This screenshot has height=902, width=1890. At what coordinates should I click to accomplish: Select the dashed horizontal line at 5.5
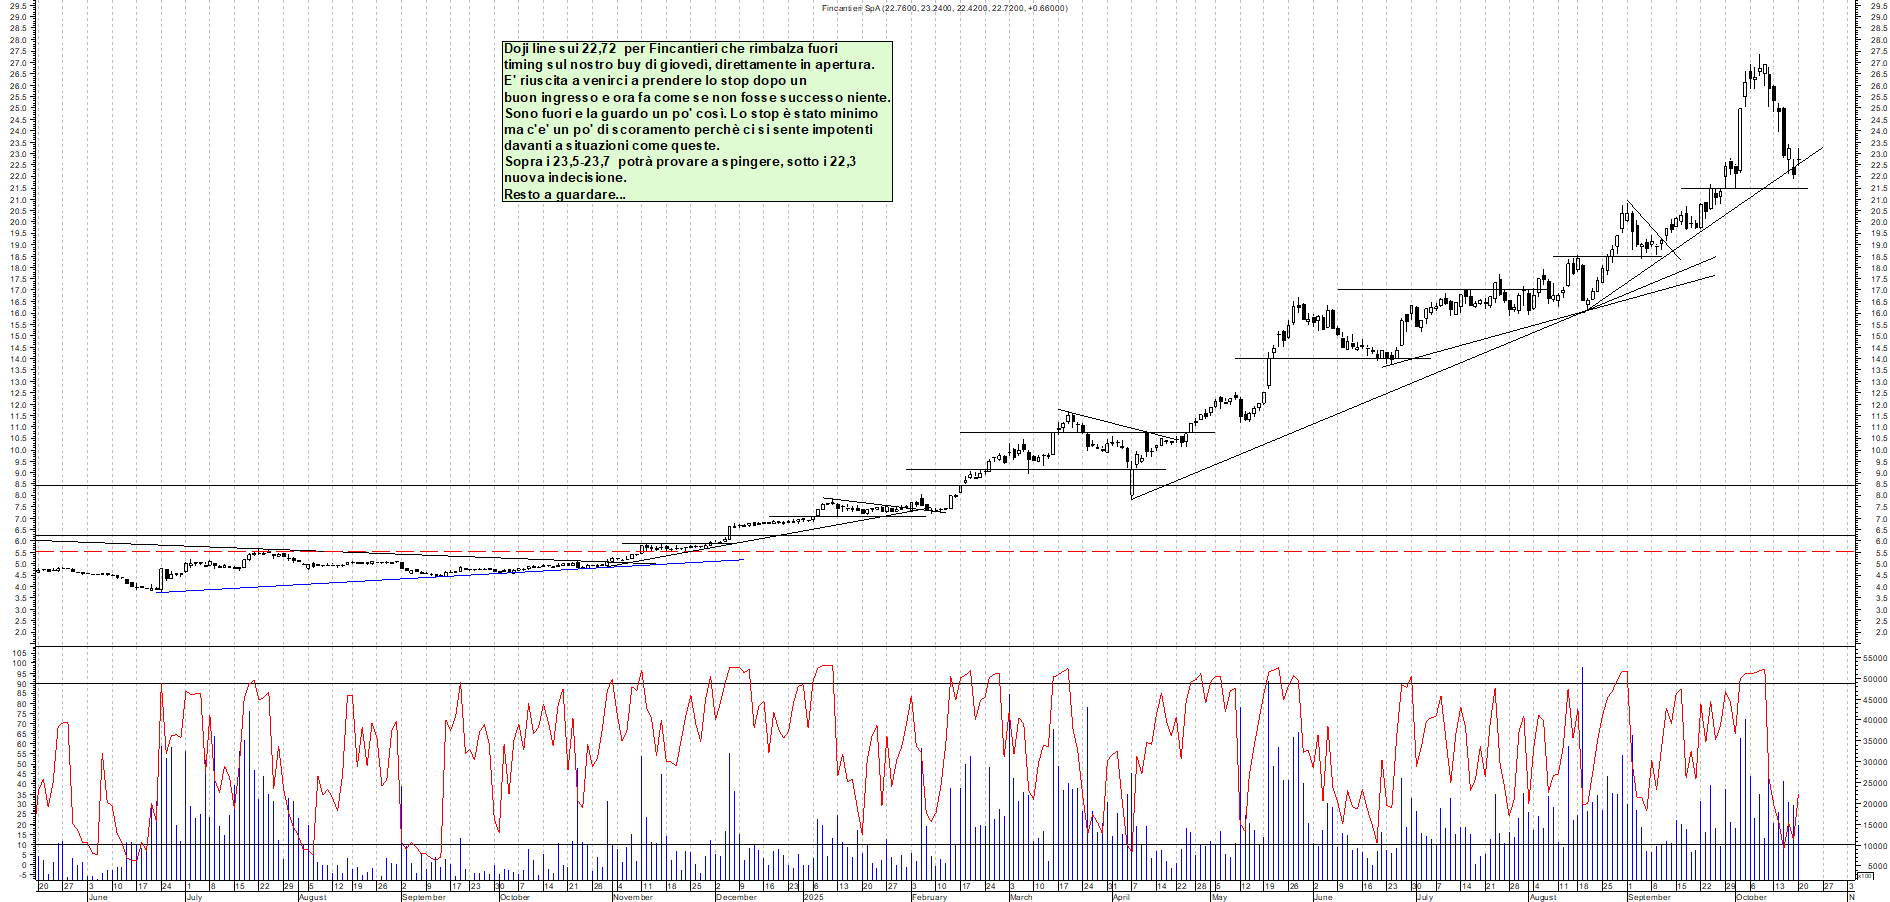[1000, 551]
